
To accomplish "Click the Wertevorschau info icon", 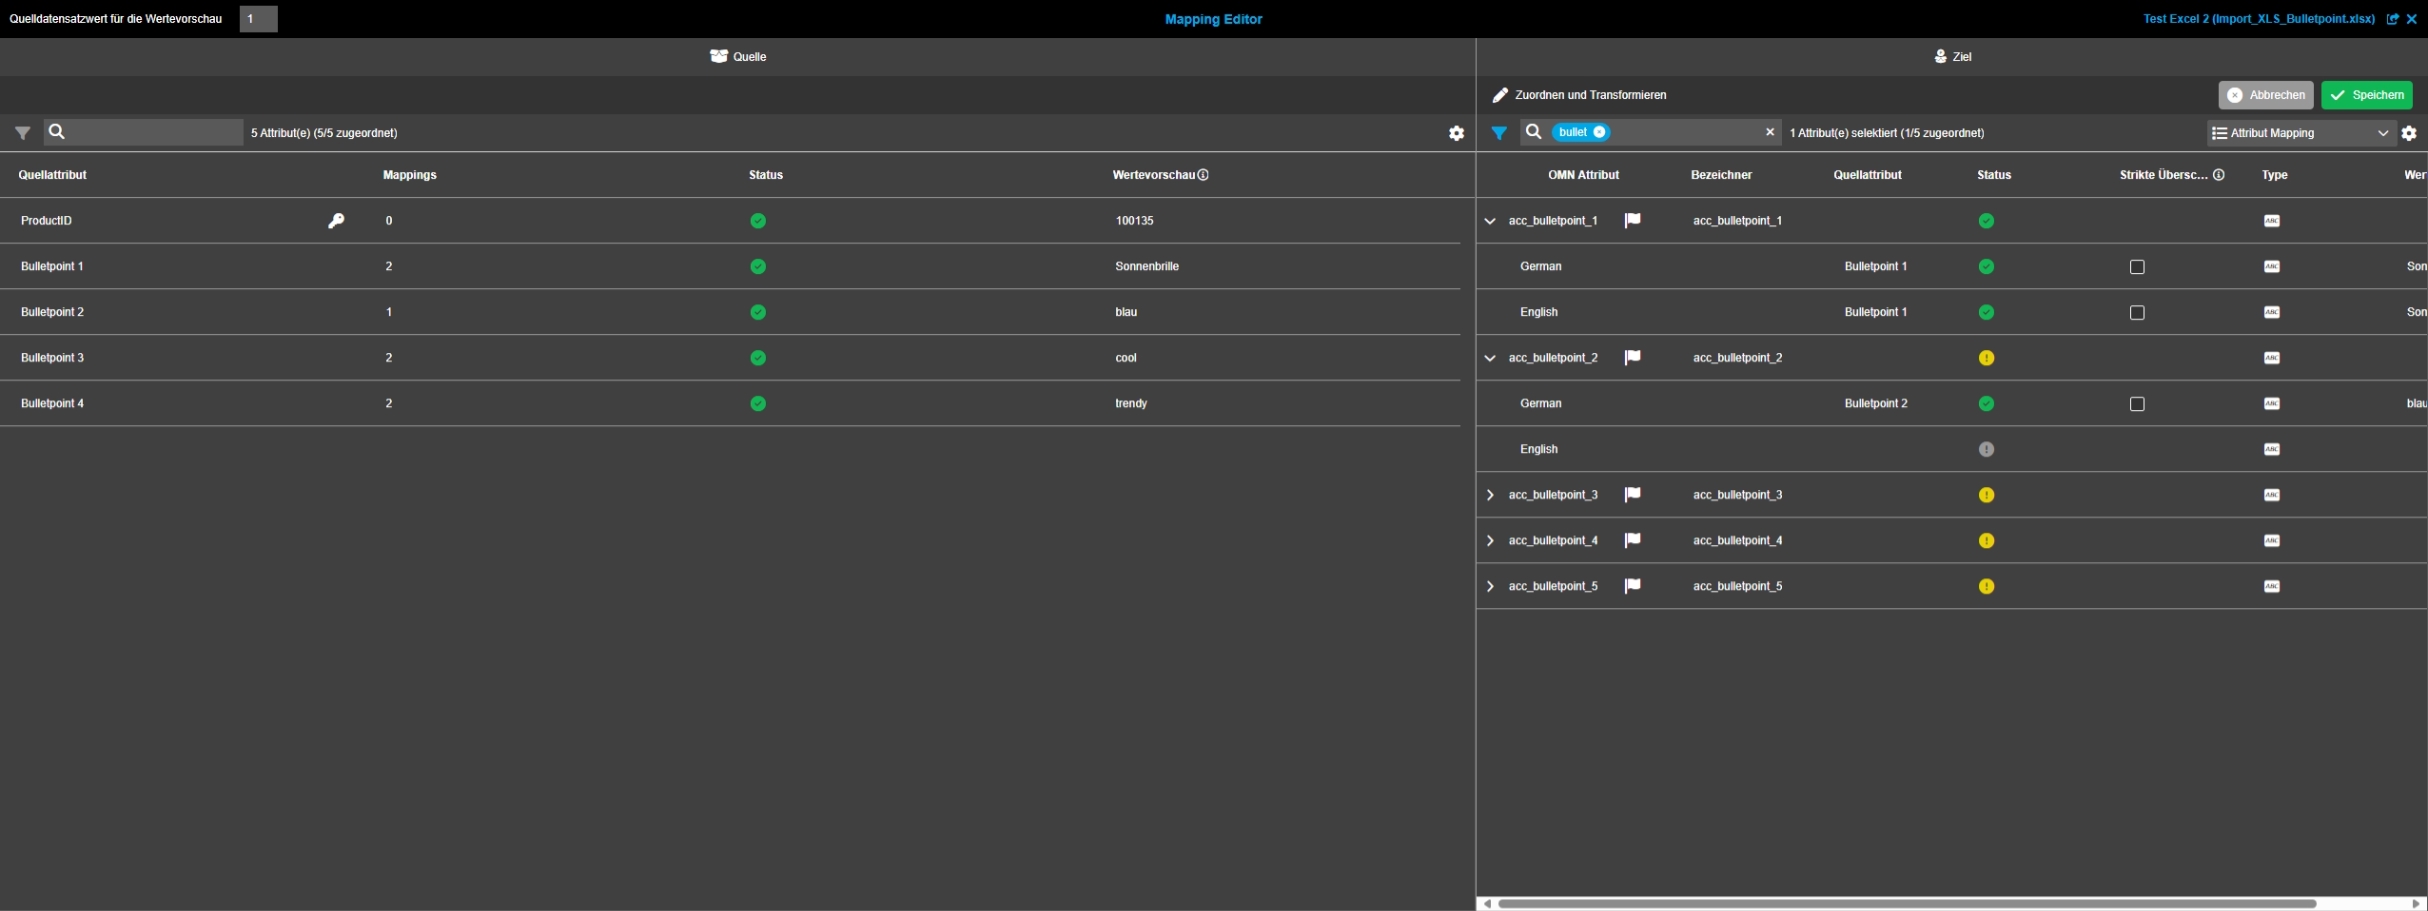I will pyautogui.click(x=1203, y=175).
